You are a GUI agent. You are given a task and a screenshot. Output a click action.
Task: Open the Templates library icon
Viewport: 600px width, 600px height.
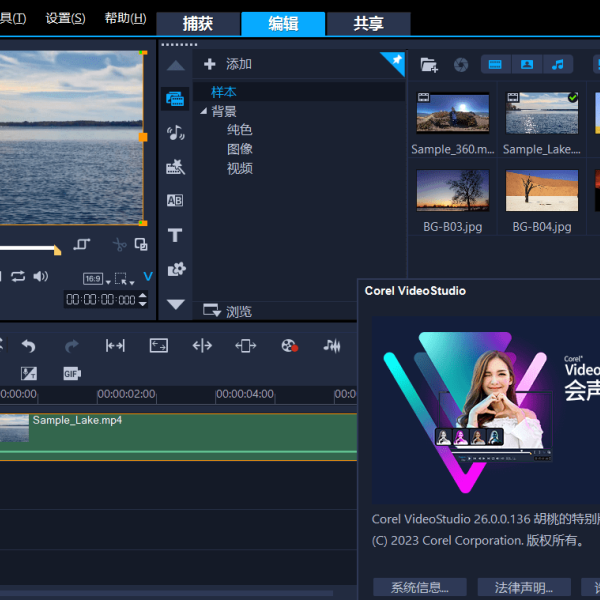(175, 167)
